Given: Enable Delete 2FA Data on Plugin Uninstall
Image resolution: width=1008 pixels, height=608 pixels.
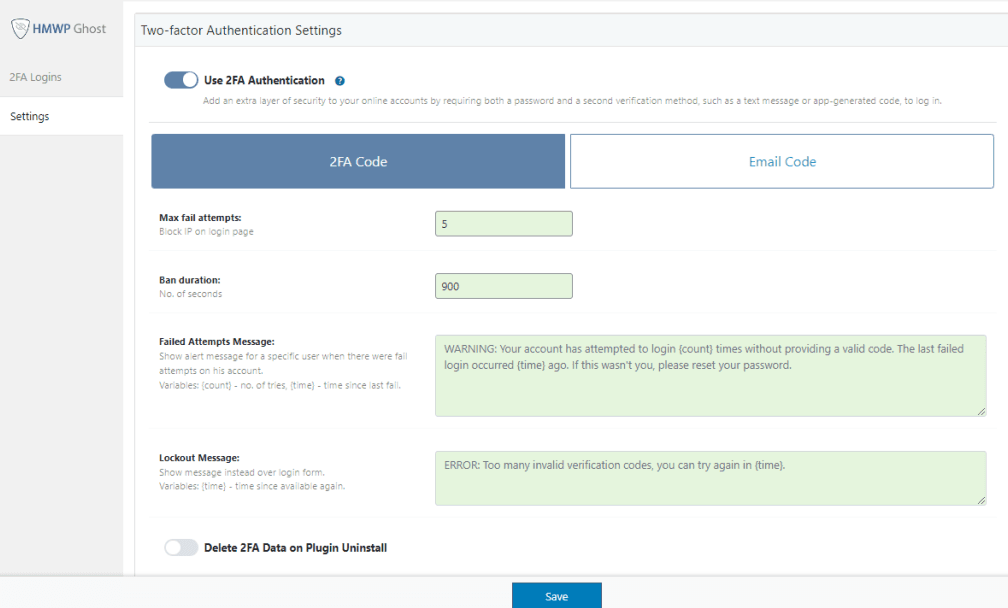Looking at the screenshot, I should click(x=181, y=547).
